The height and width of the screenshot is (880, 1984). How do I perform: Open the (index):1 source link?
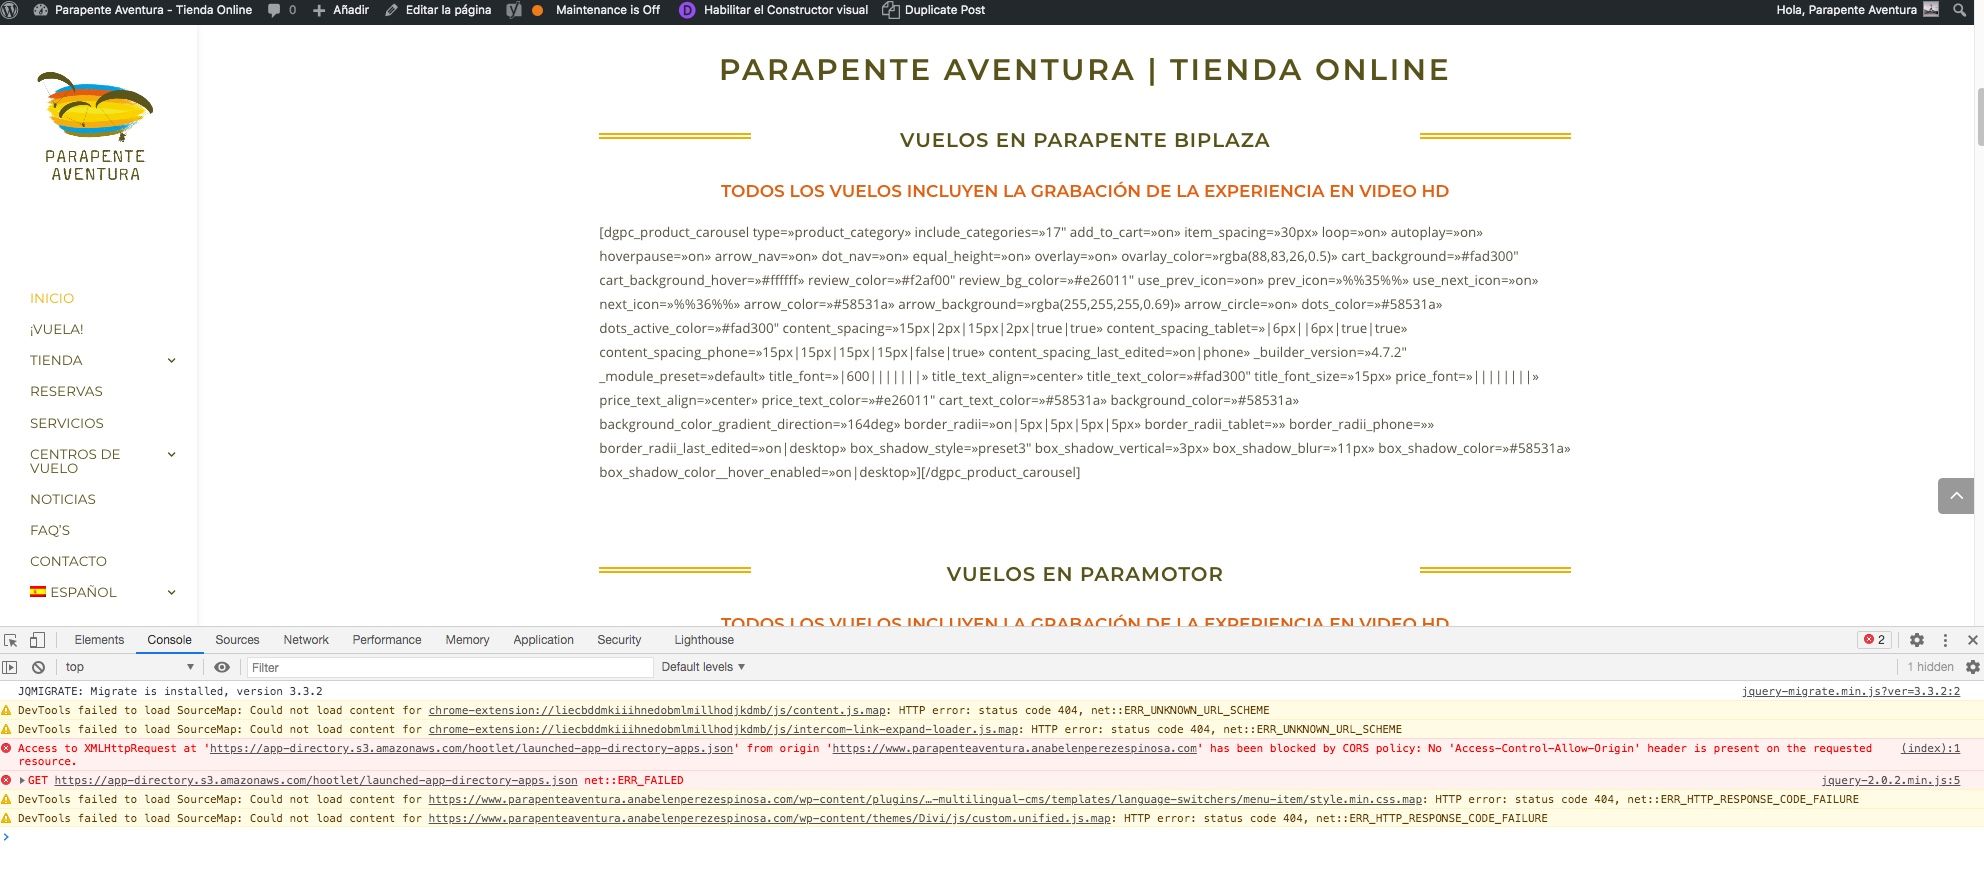pos(1930,748)
